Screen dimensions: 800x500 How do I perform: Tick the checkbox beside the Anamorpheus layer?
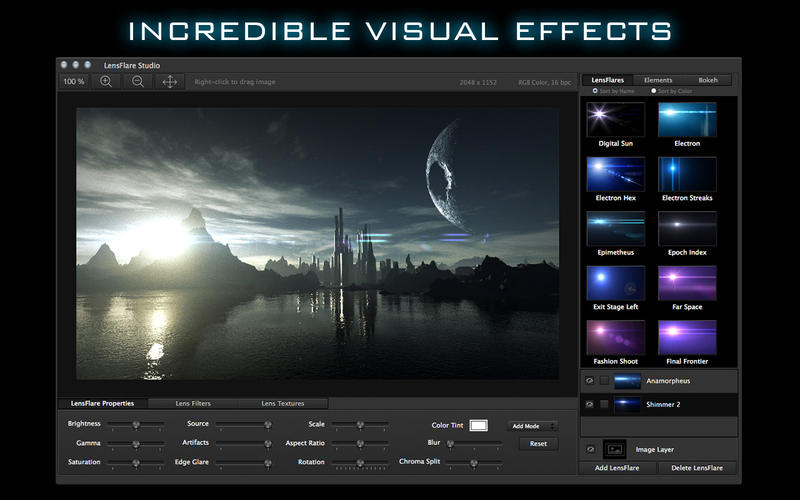[604, 381]
